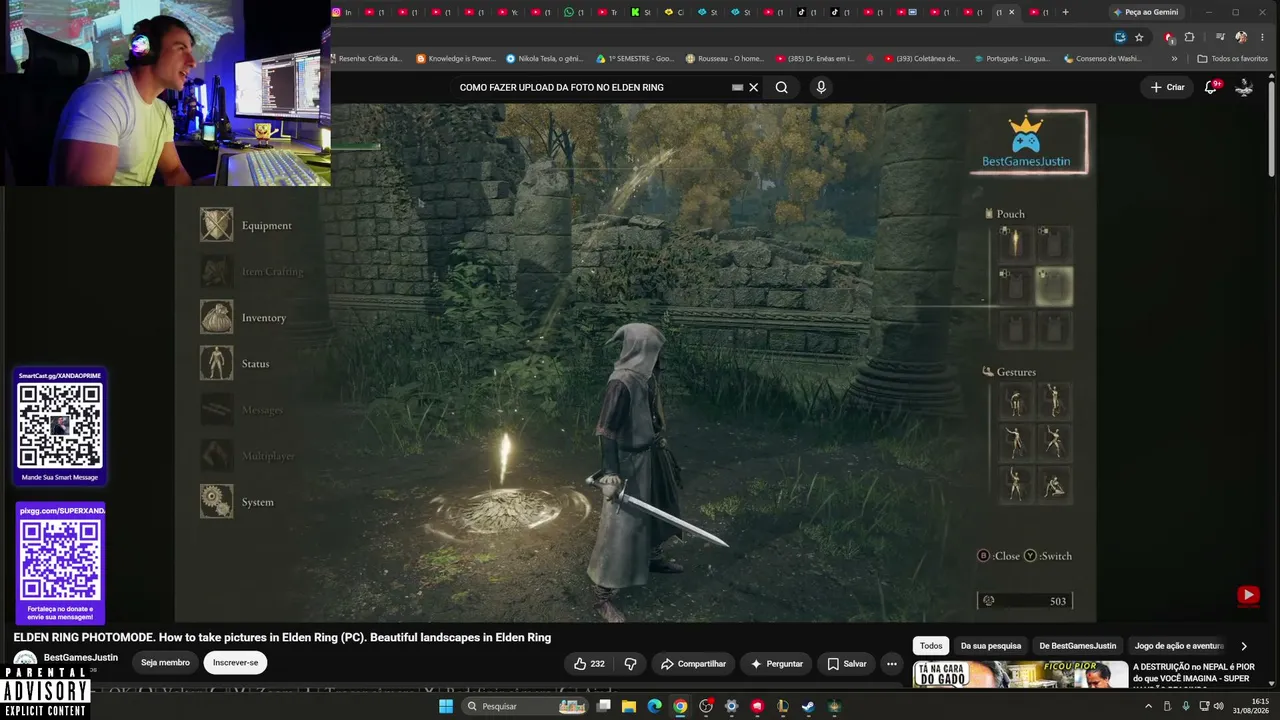Click the video title 'ELDEN RING PHOTOMODE'
The width and height of the screenshot is (1280, 720).
pos(282,637)
